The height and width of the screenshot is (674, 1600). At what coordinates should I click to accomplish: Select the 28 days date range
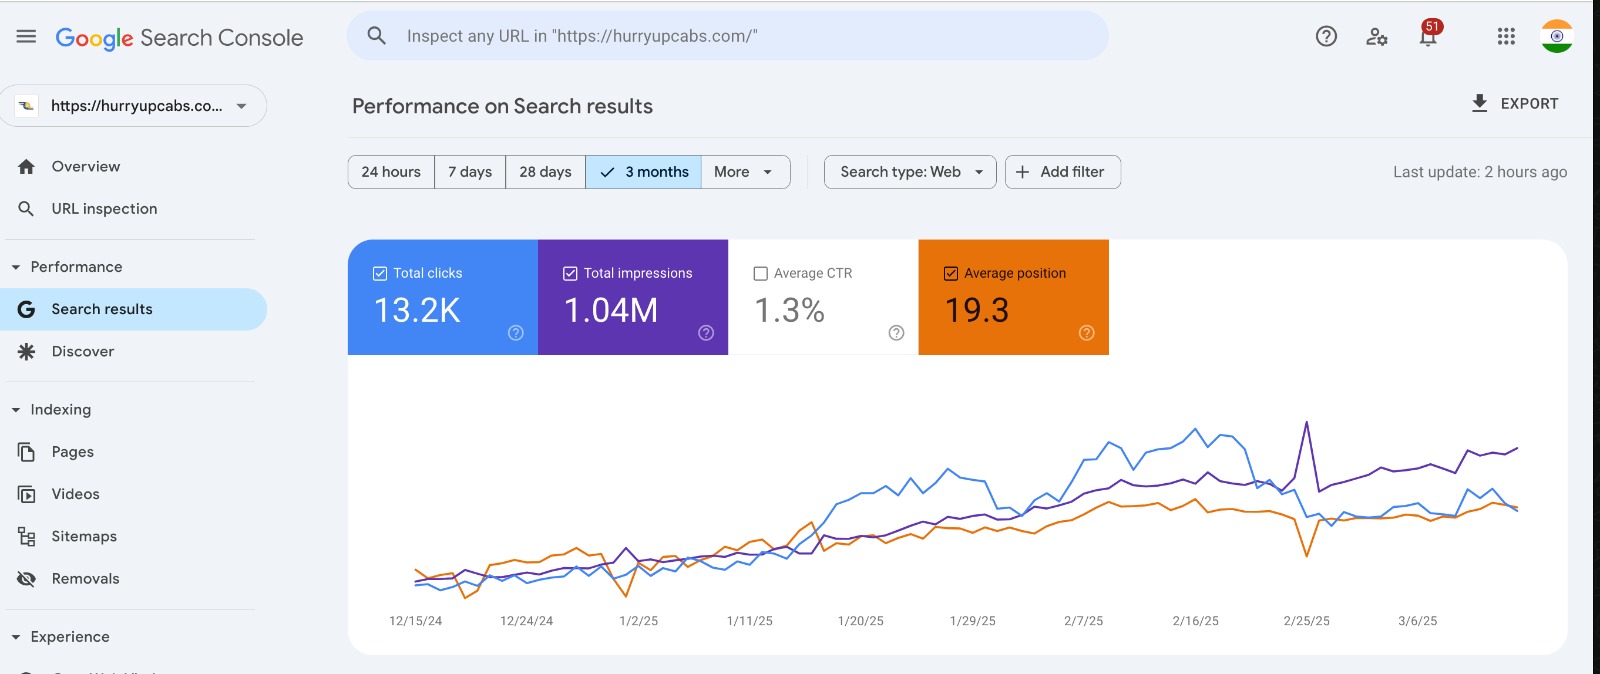[x=545, y=172]
